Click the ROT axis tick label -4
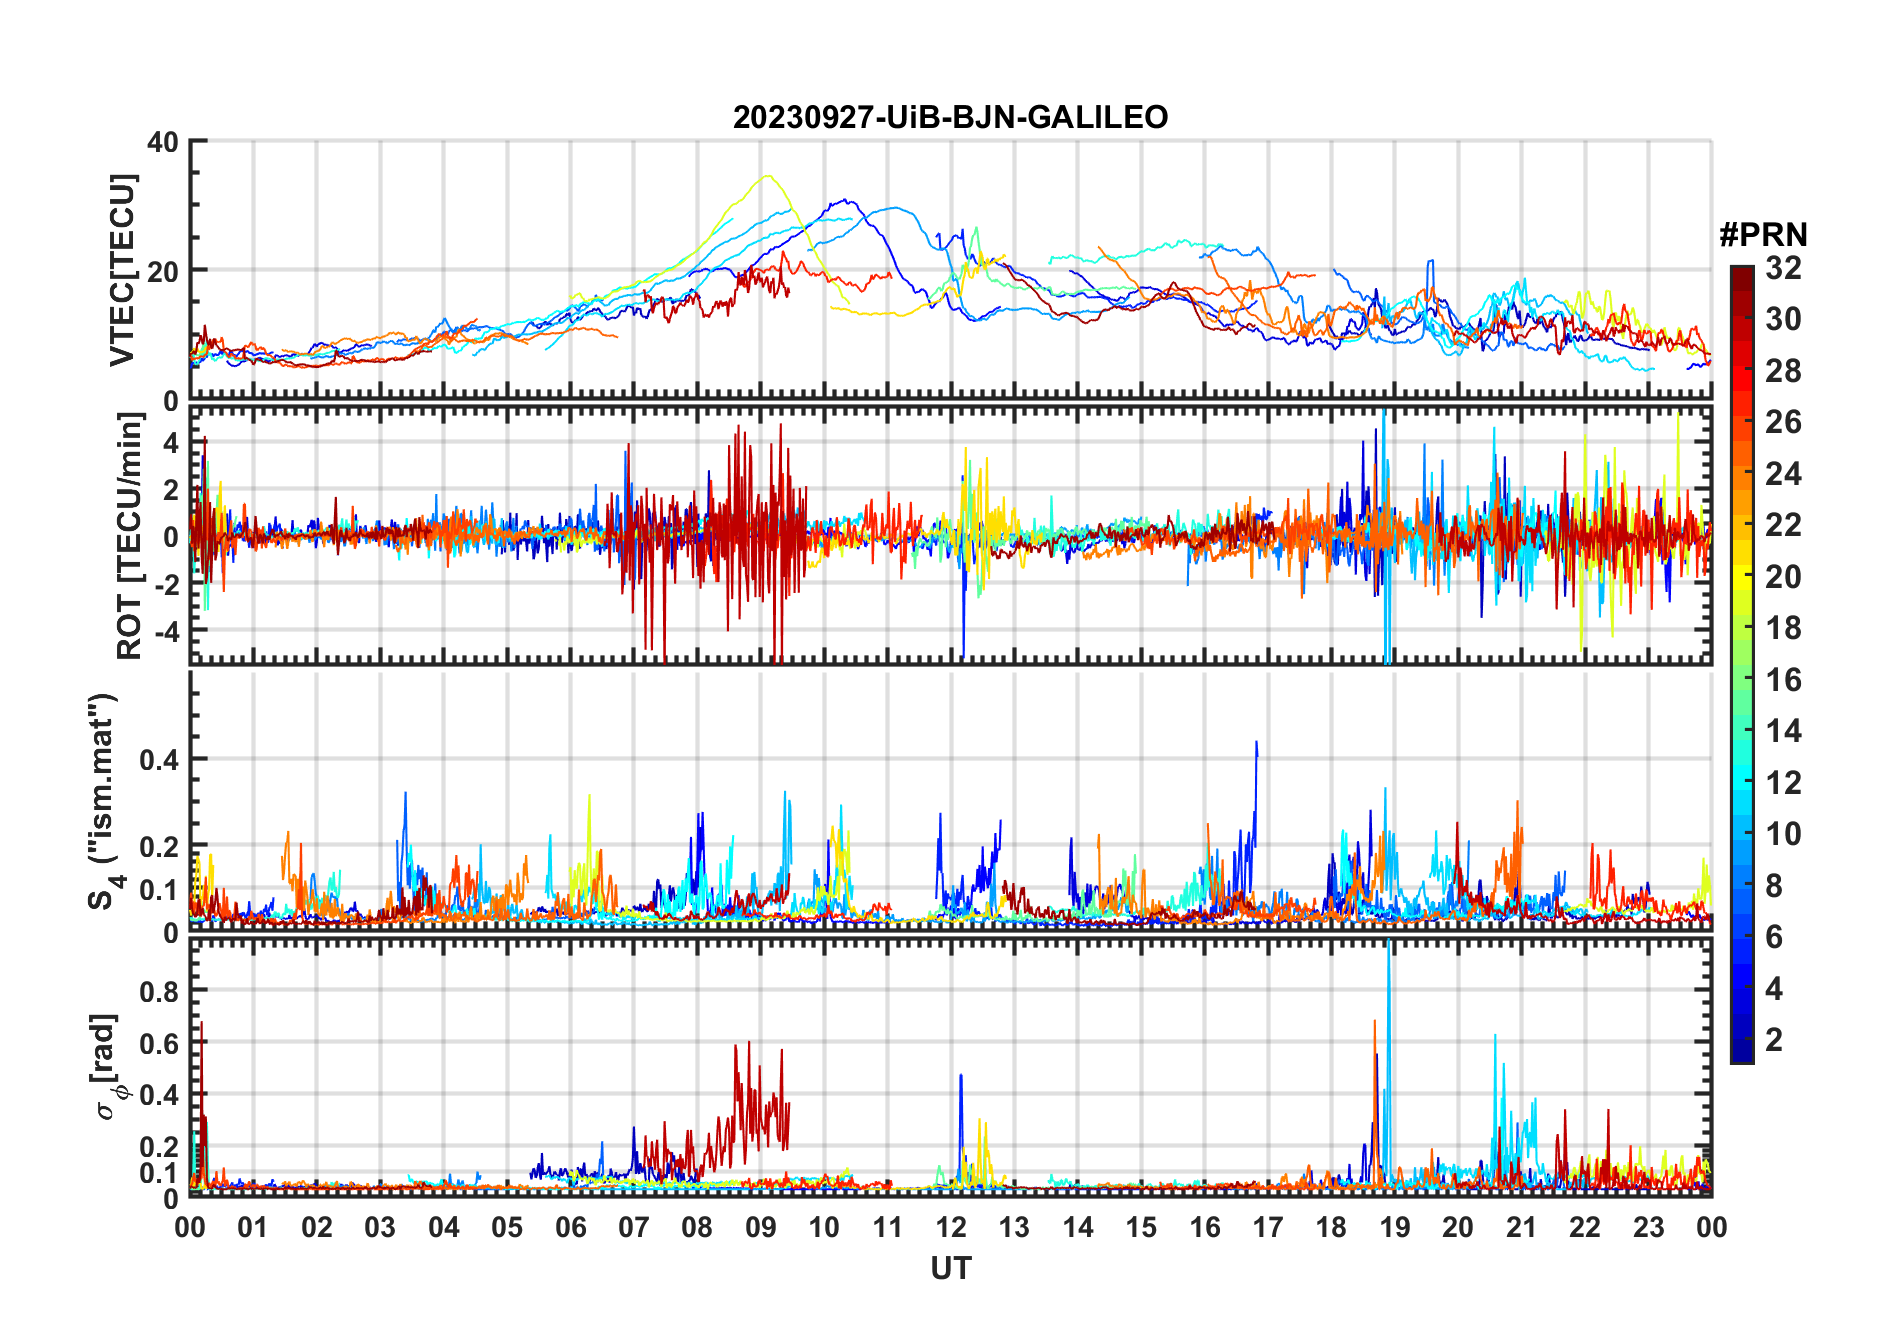 (166, 632)
